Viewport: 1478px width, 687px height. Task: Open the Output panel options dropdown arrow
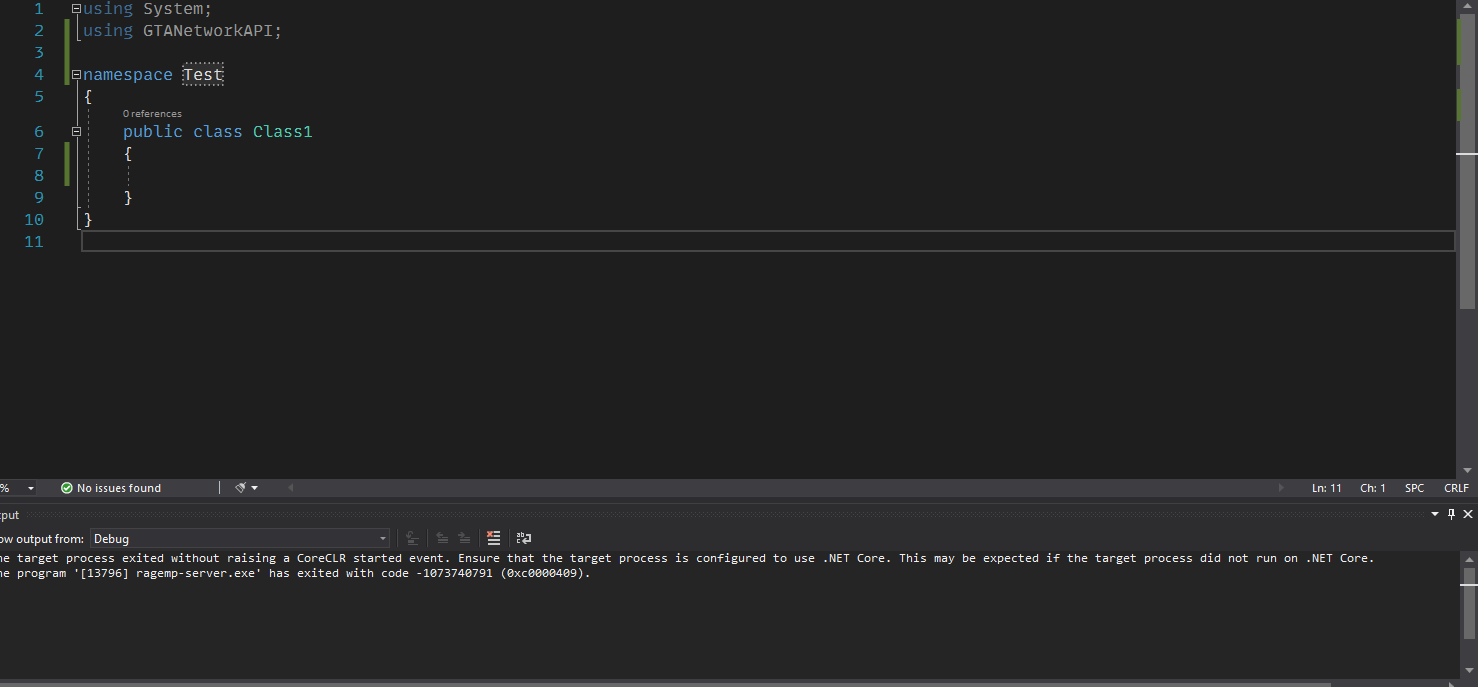[1436, 514]
